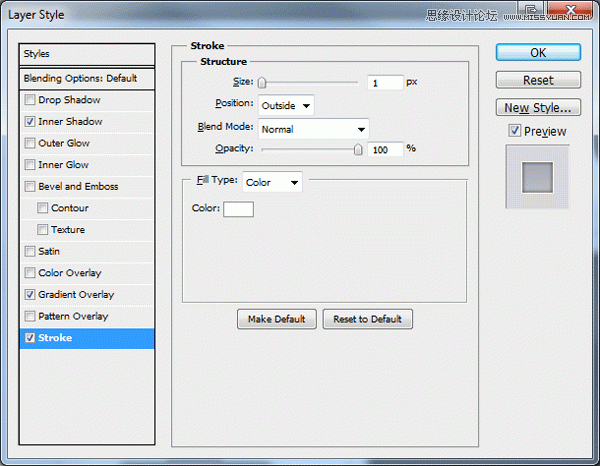Tick the Texture checkbox
600x466 pixels.
click(x=42, y=230)
